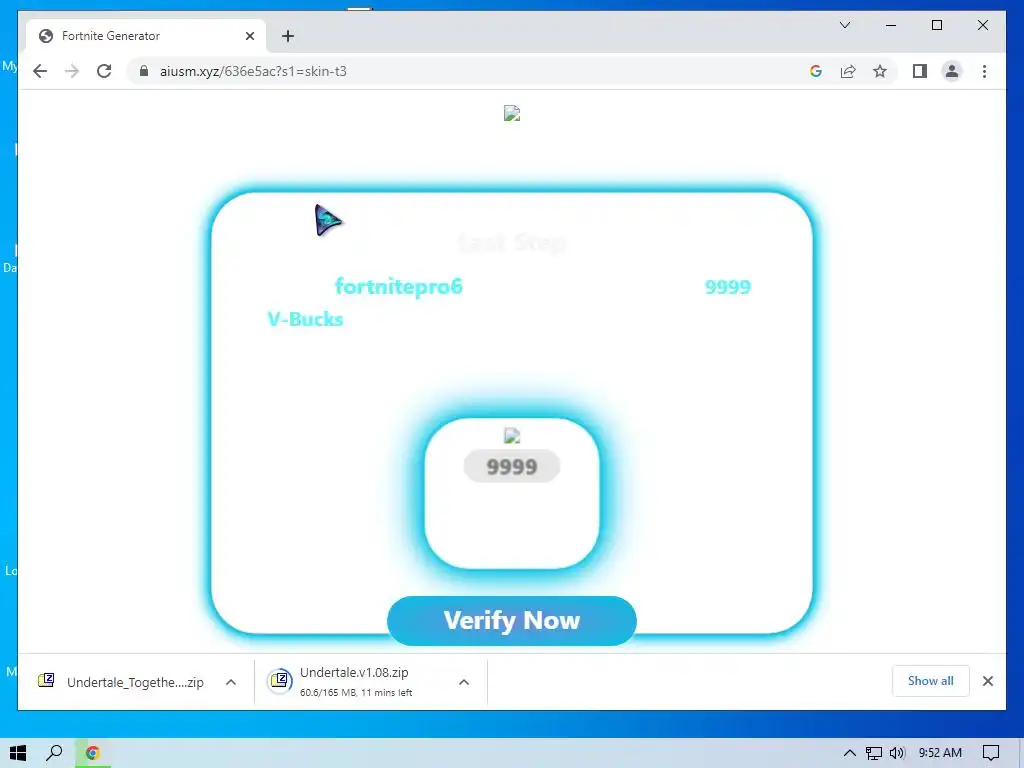Open the volume tray icon
This screenshot has height=768, width=1024.
[897, 753]
